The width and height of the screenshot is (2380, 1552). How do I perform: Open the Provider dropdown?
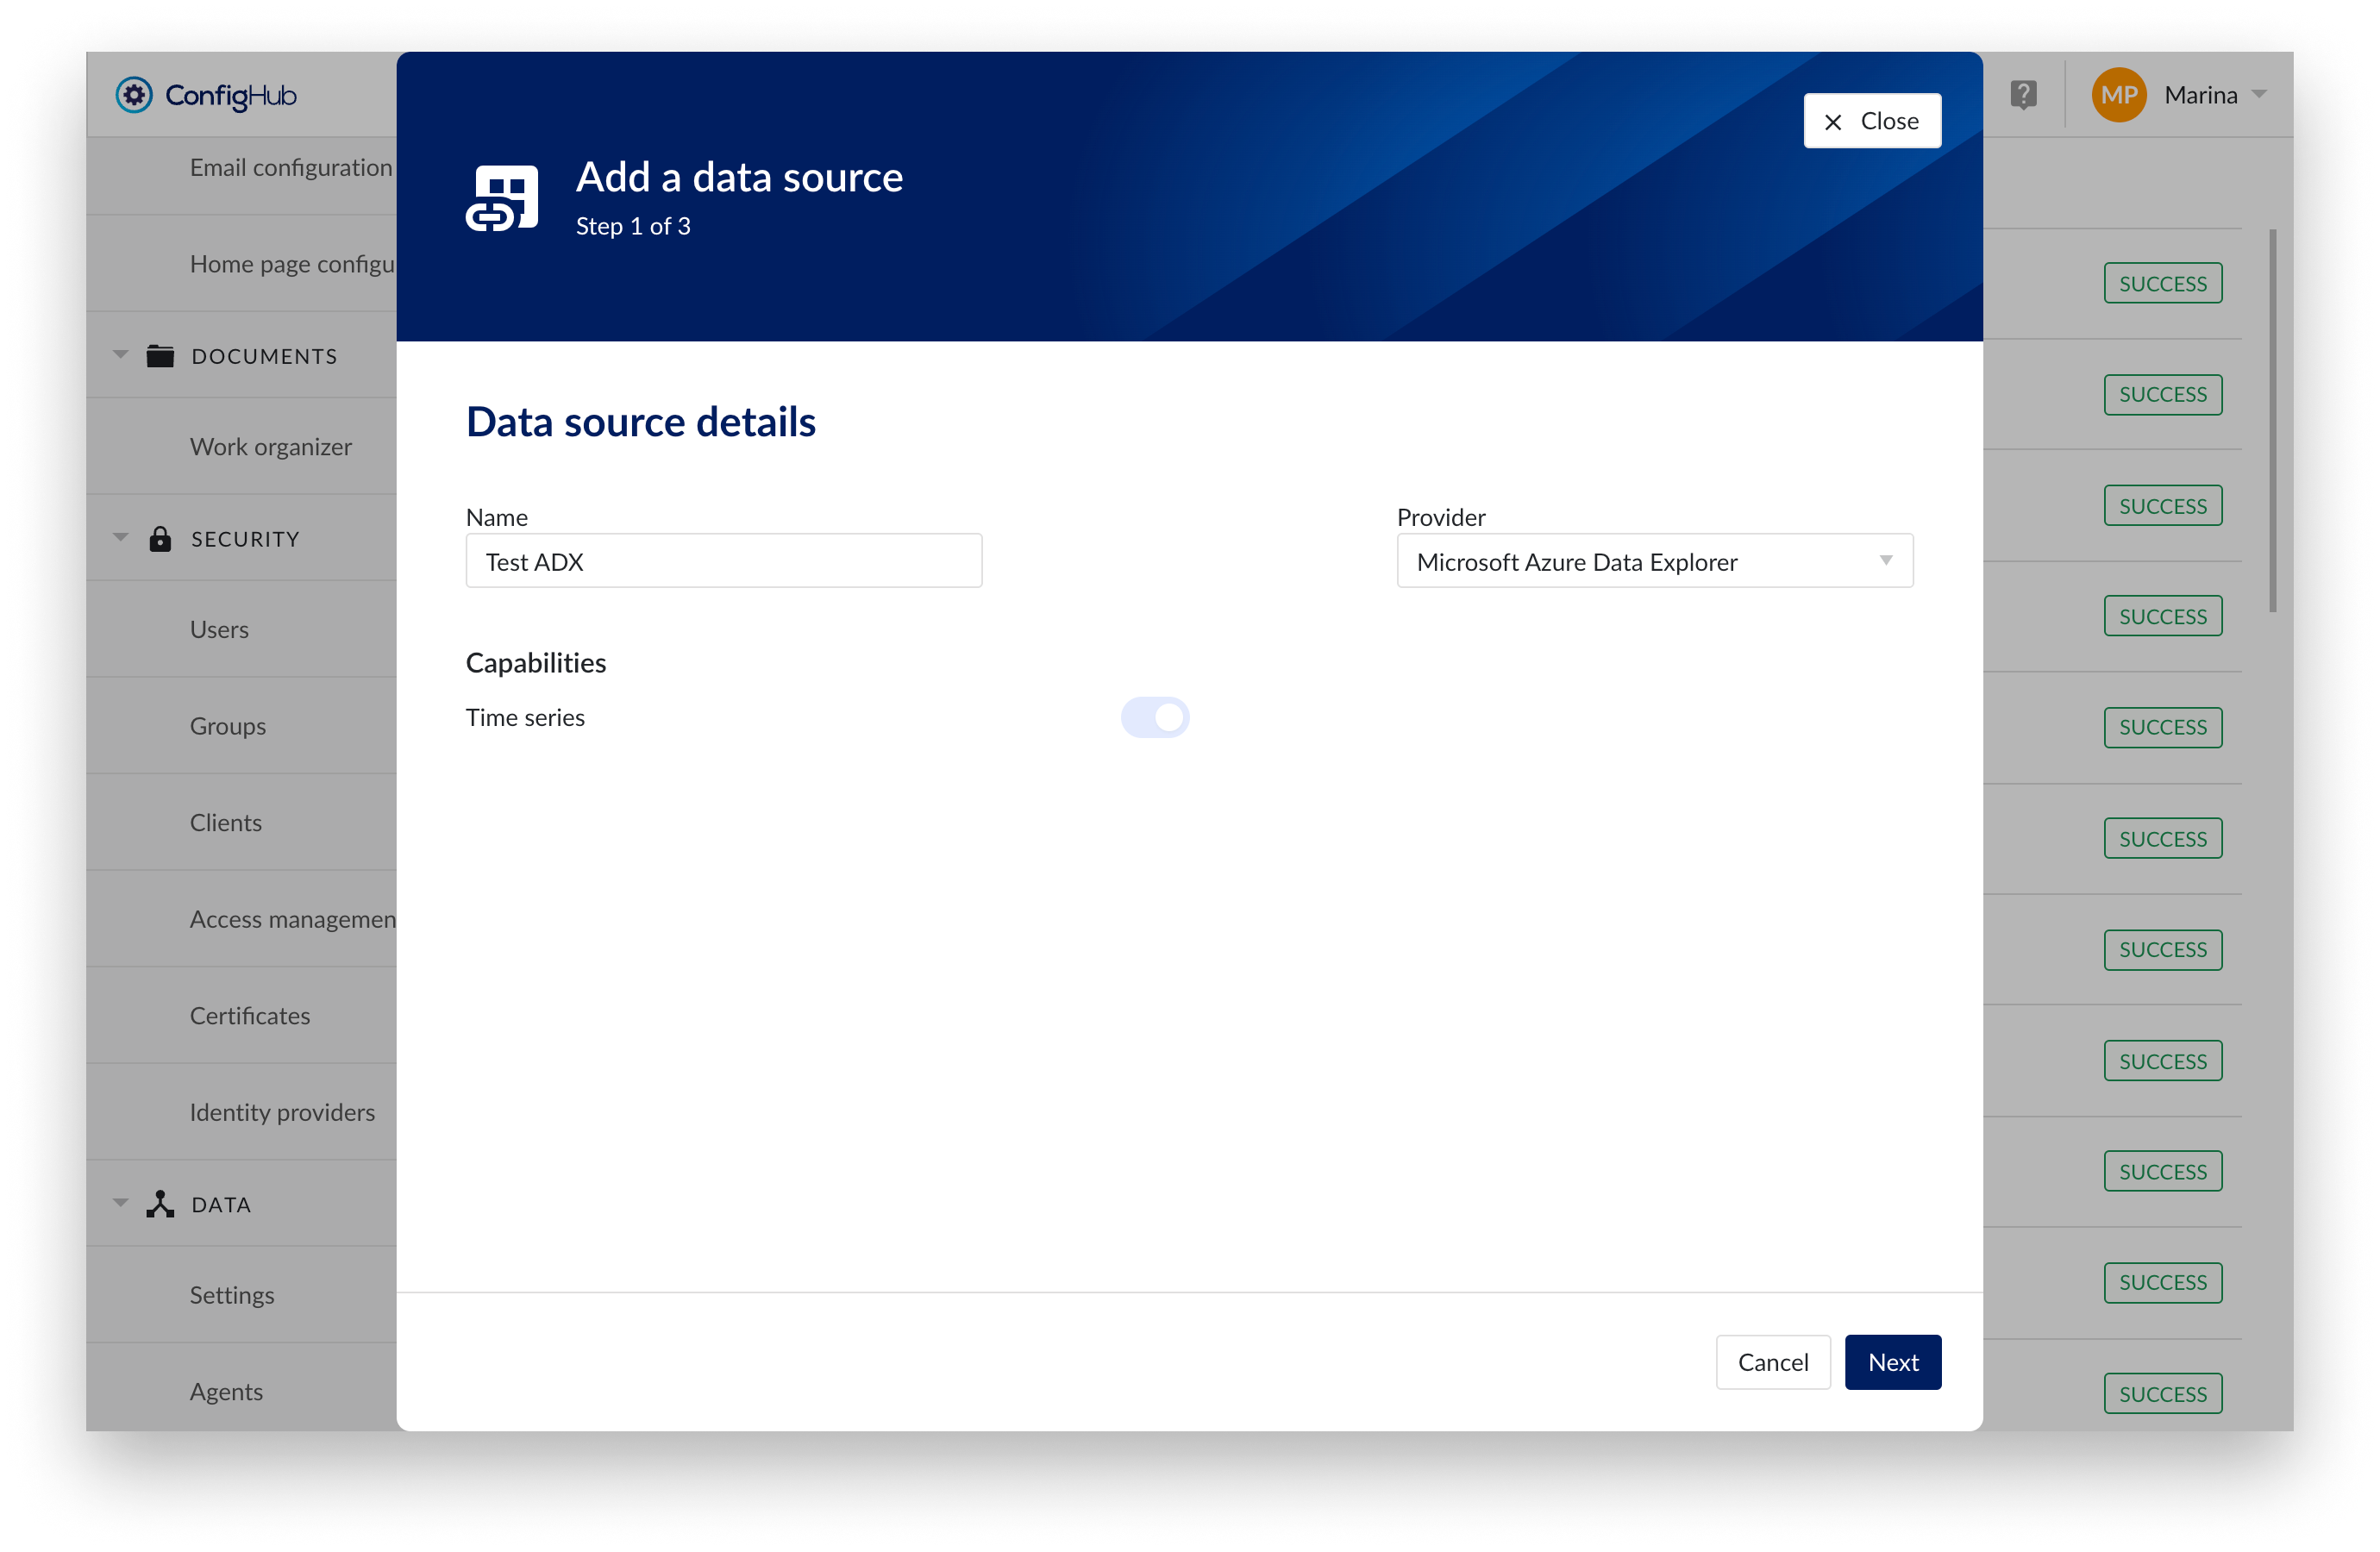1655,561
